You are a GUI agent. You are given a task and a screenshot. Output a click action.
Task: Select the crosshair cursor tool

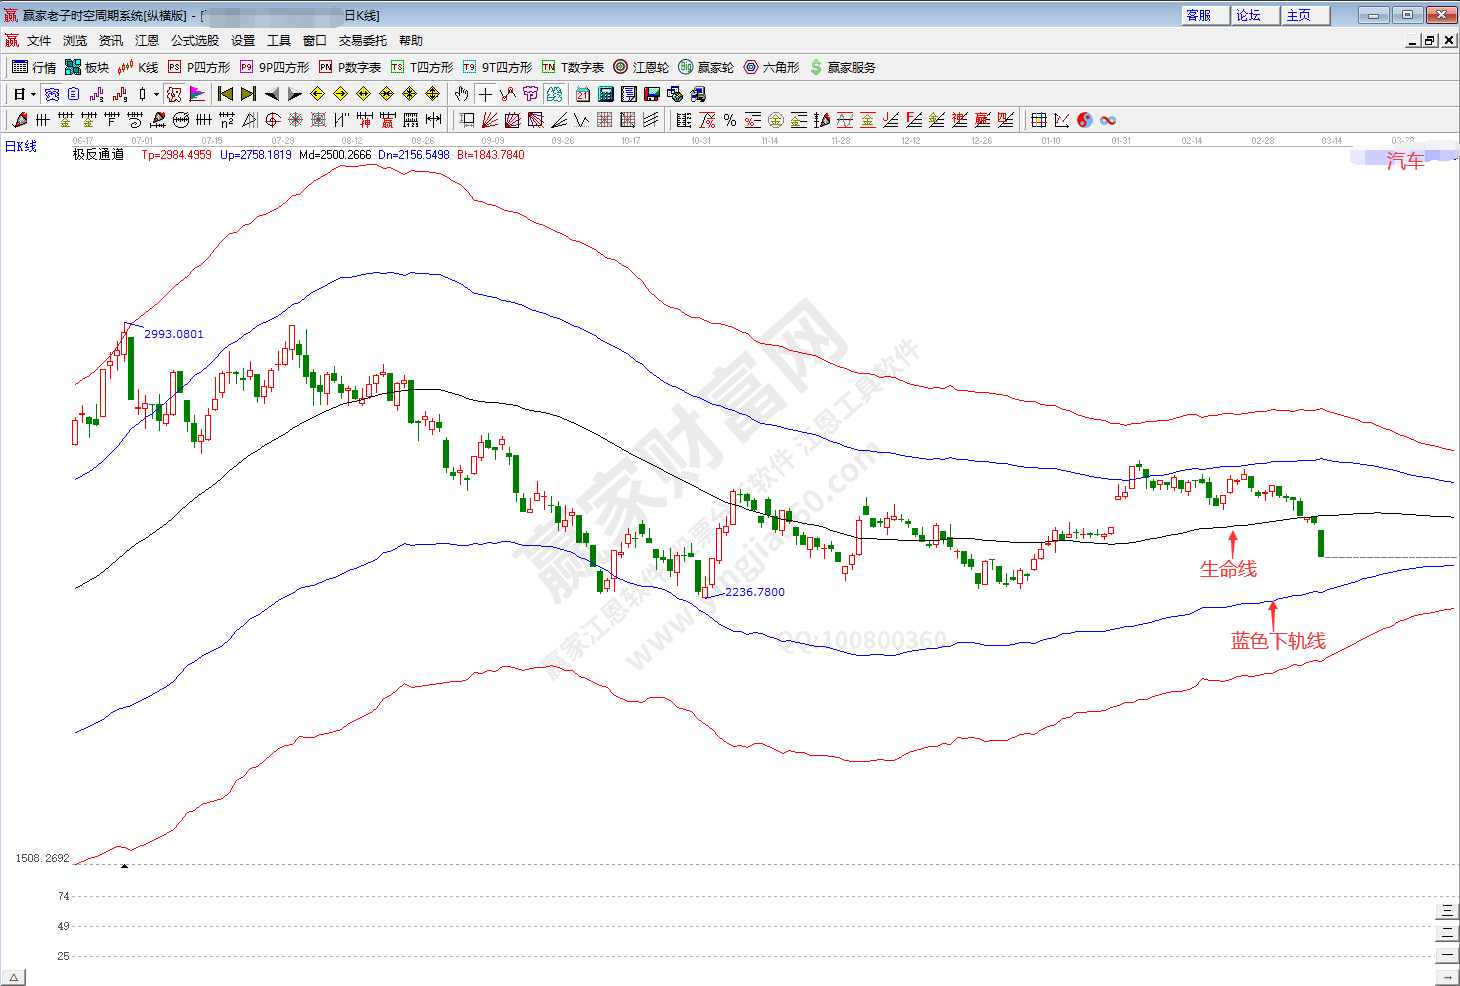click(x=485, y=94)
